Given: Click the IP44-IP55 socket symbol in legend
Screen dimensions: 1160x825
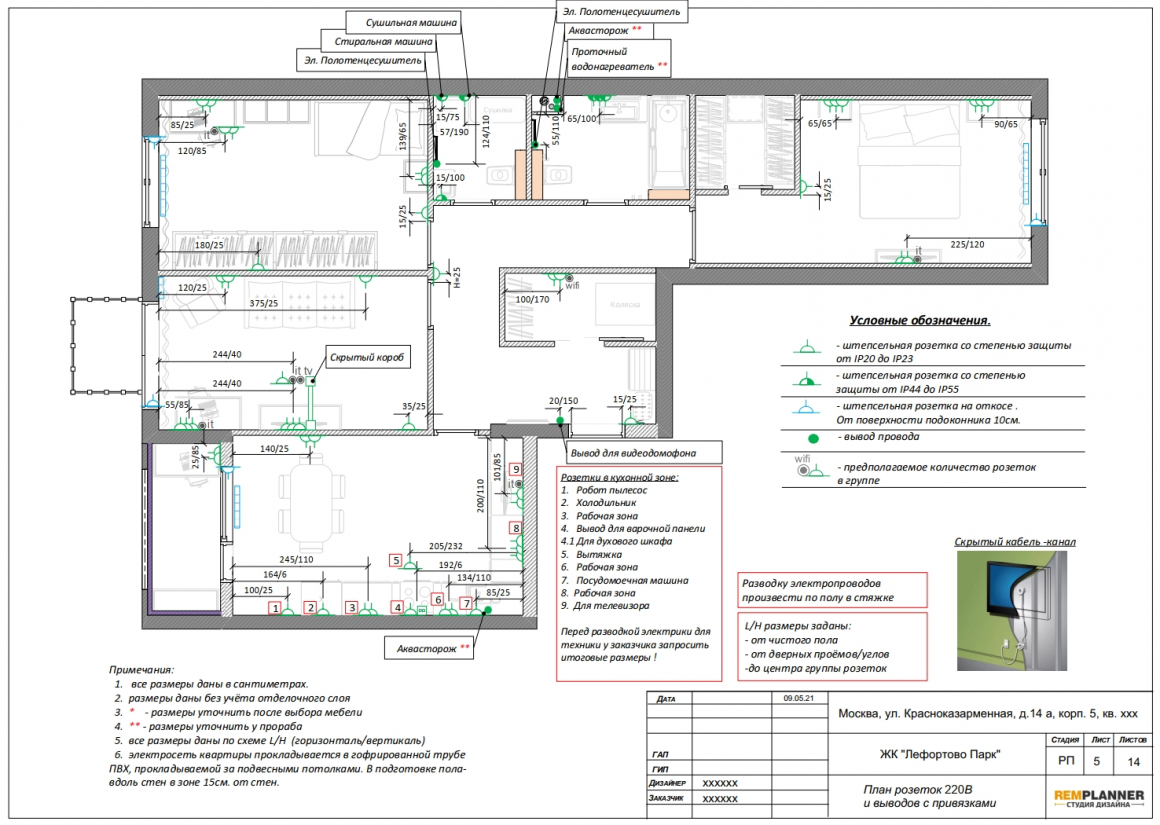Looking at the screenshot, I should click(807, 380).
